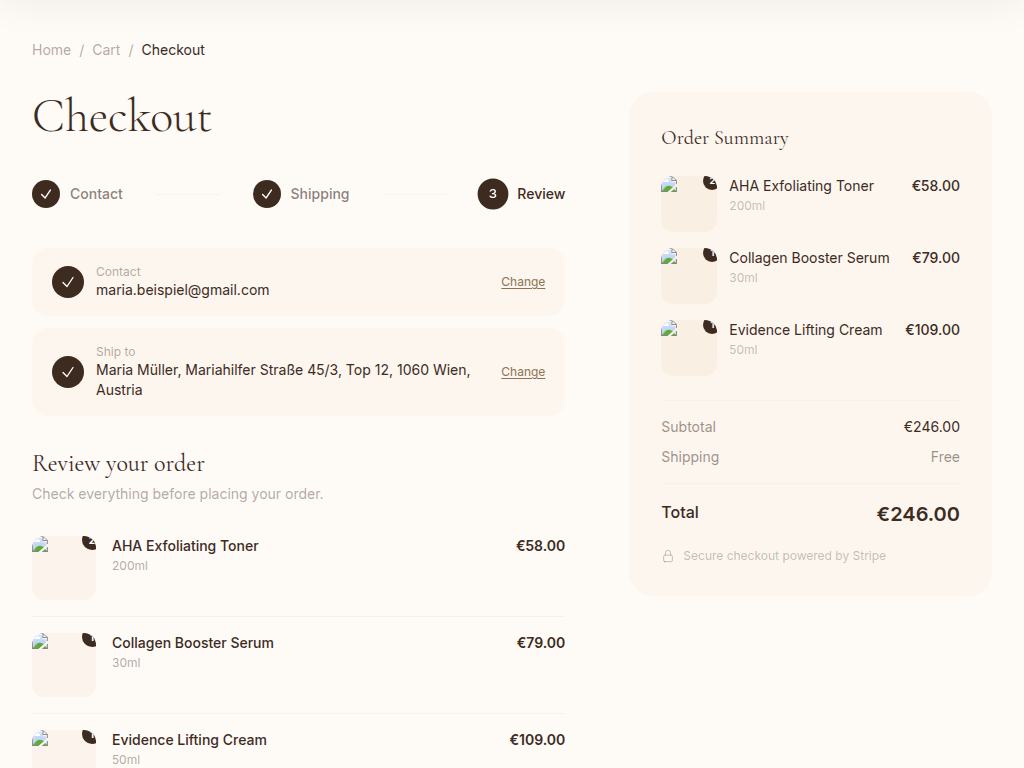Image resolution: width=1024 pixels, height=768 pixels.
Task: Click quantity badge on Collagen Serum in Order Summary
Action: 710,255
